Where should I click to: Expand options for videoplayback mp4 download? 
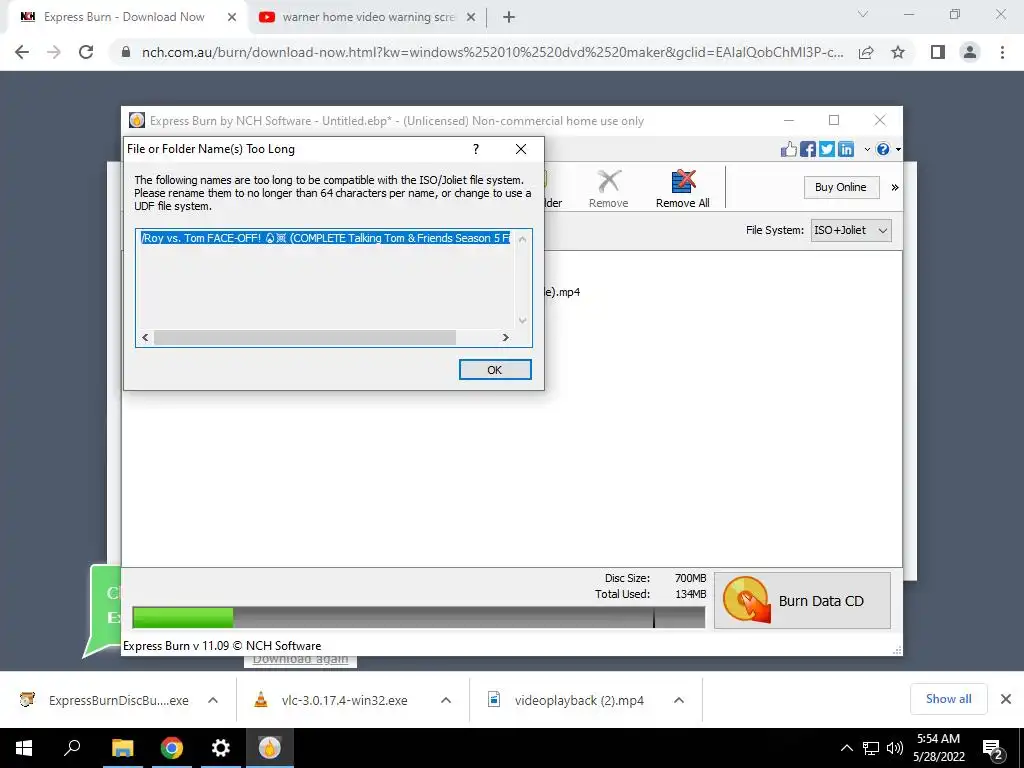pos(679,700)
